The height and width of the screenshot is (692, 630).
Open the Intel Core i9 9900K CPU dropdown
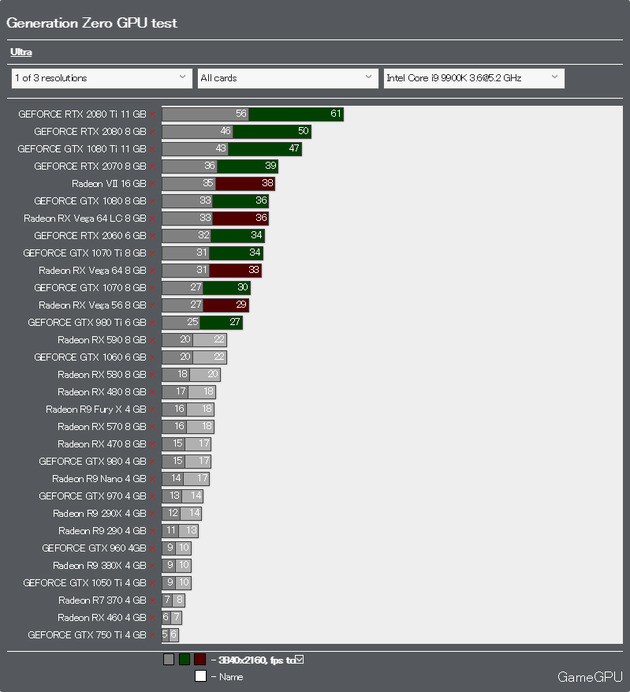coord(474,78)
